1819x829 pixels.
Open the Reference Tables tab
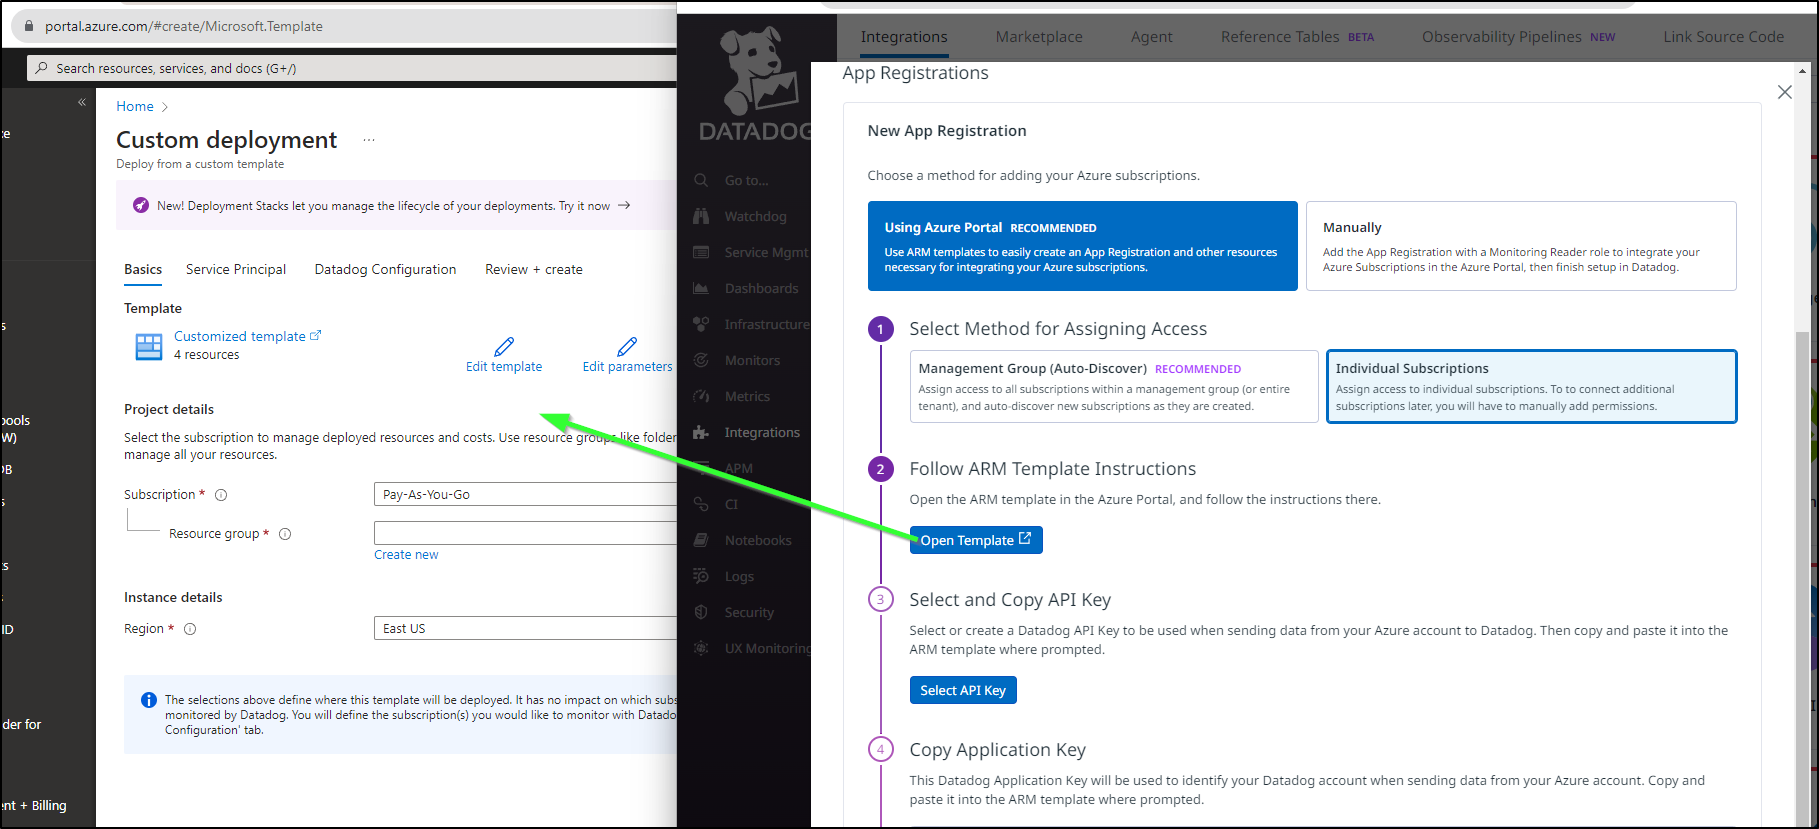tap(1297, 37)
